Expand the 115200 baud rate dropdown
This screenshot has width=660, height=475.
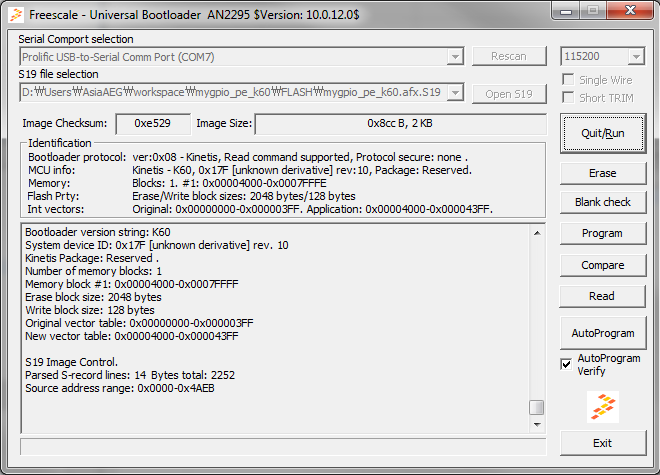636,56
